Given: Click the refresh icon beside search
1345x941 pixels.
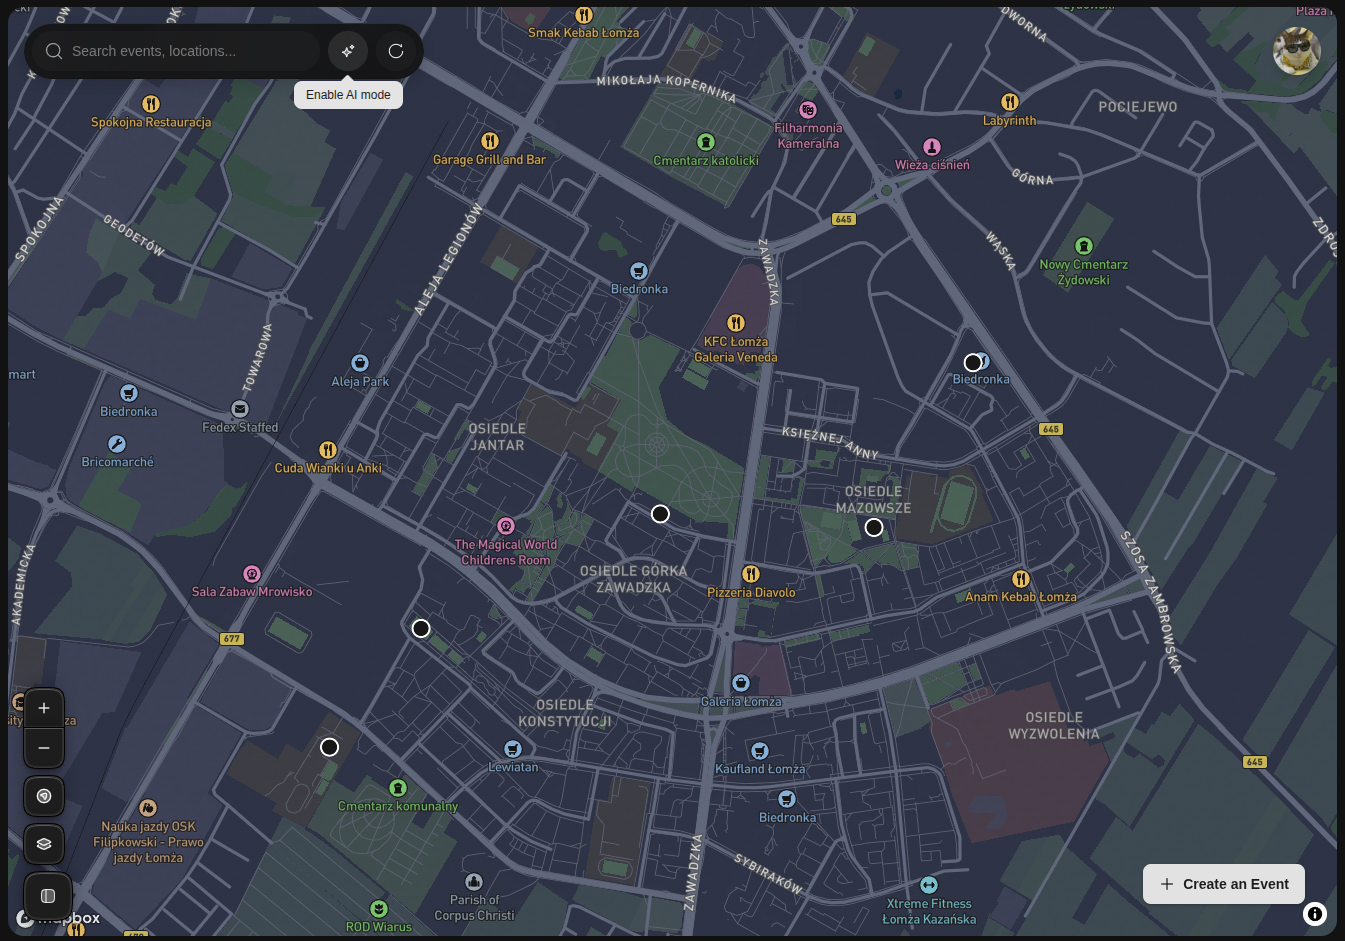Looking at the screenshot, I should (x=396, y=51).
